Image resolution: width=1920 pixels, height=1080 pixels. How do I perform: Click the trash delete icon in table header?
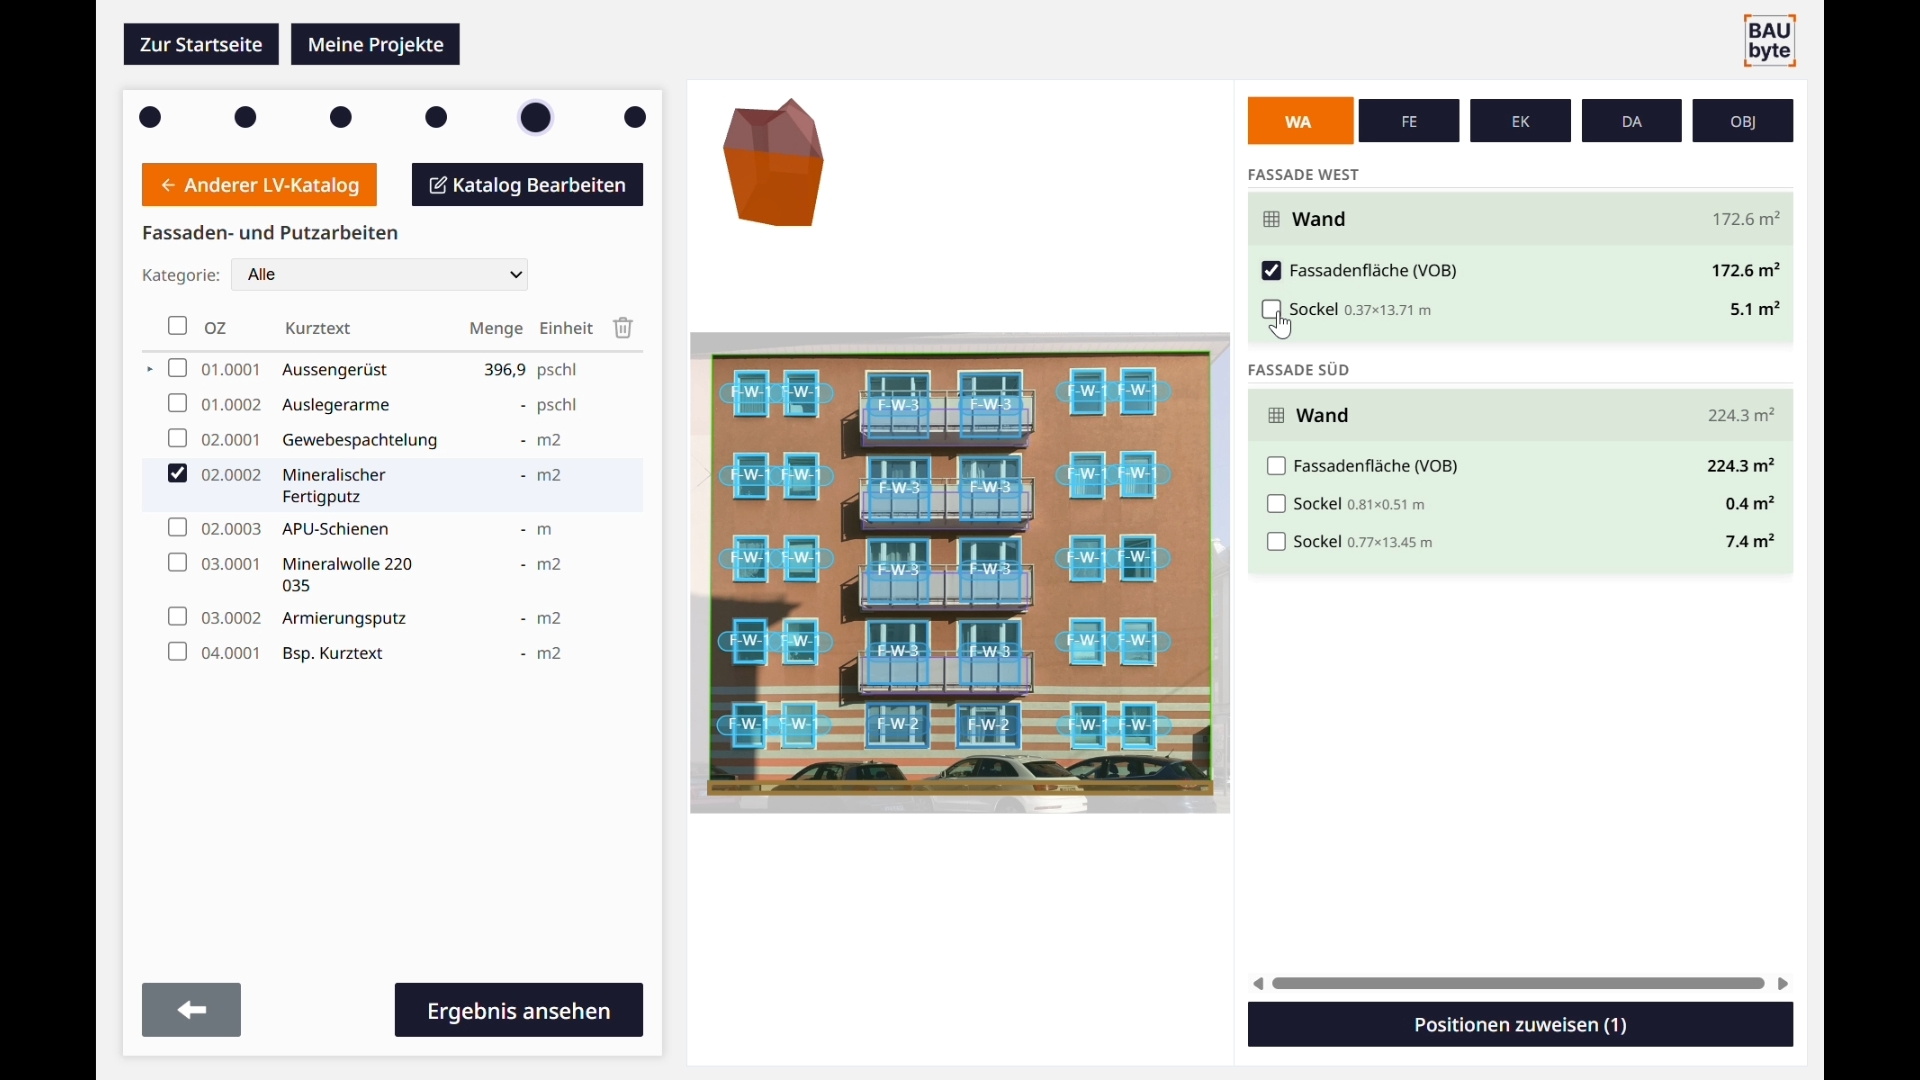click(x=623, y=329)
